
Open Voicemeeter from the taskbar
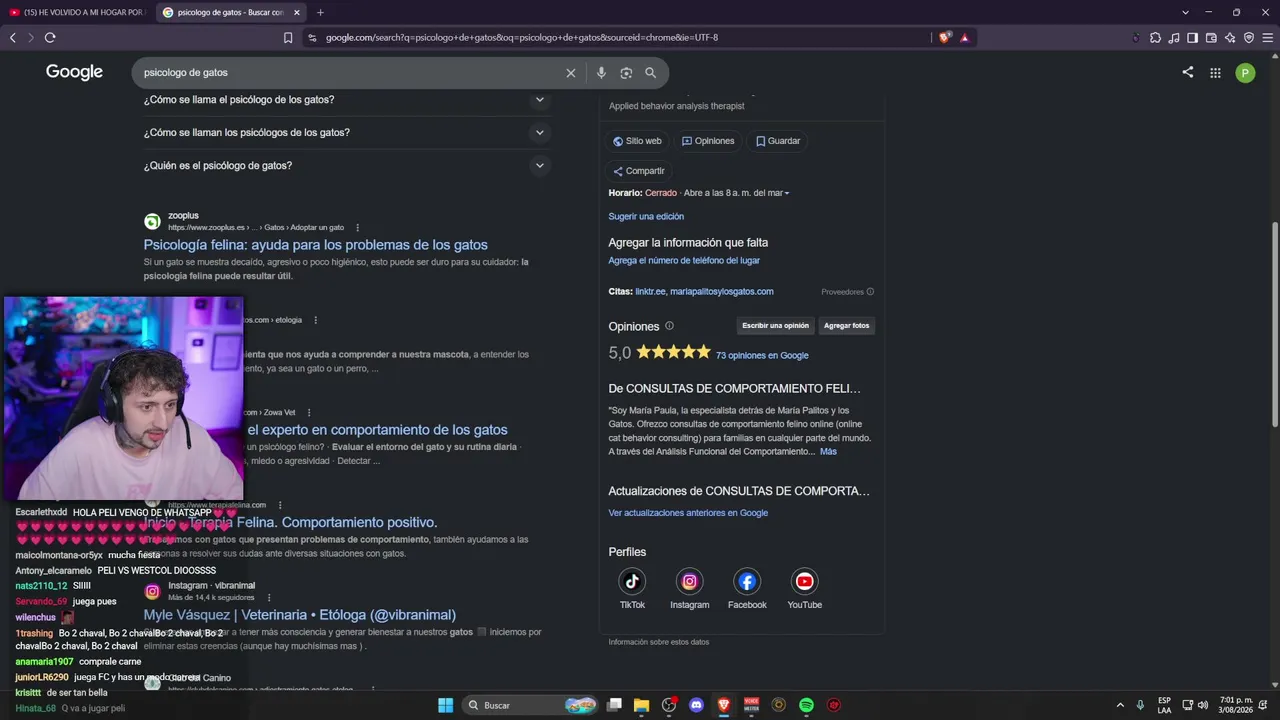pos(752,705)
